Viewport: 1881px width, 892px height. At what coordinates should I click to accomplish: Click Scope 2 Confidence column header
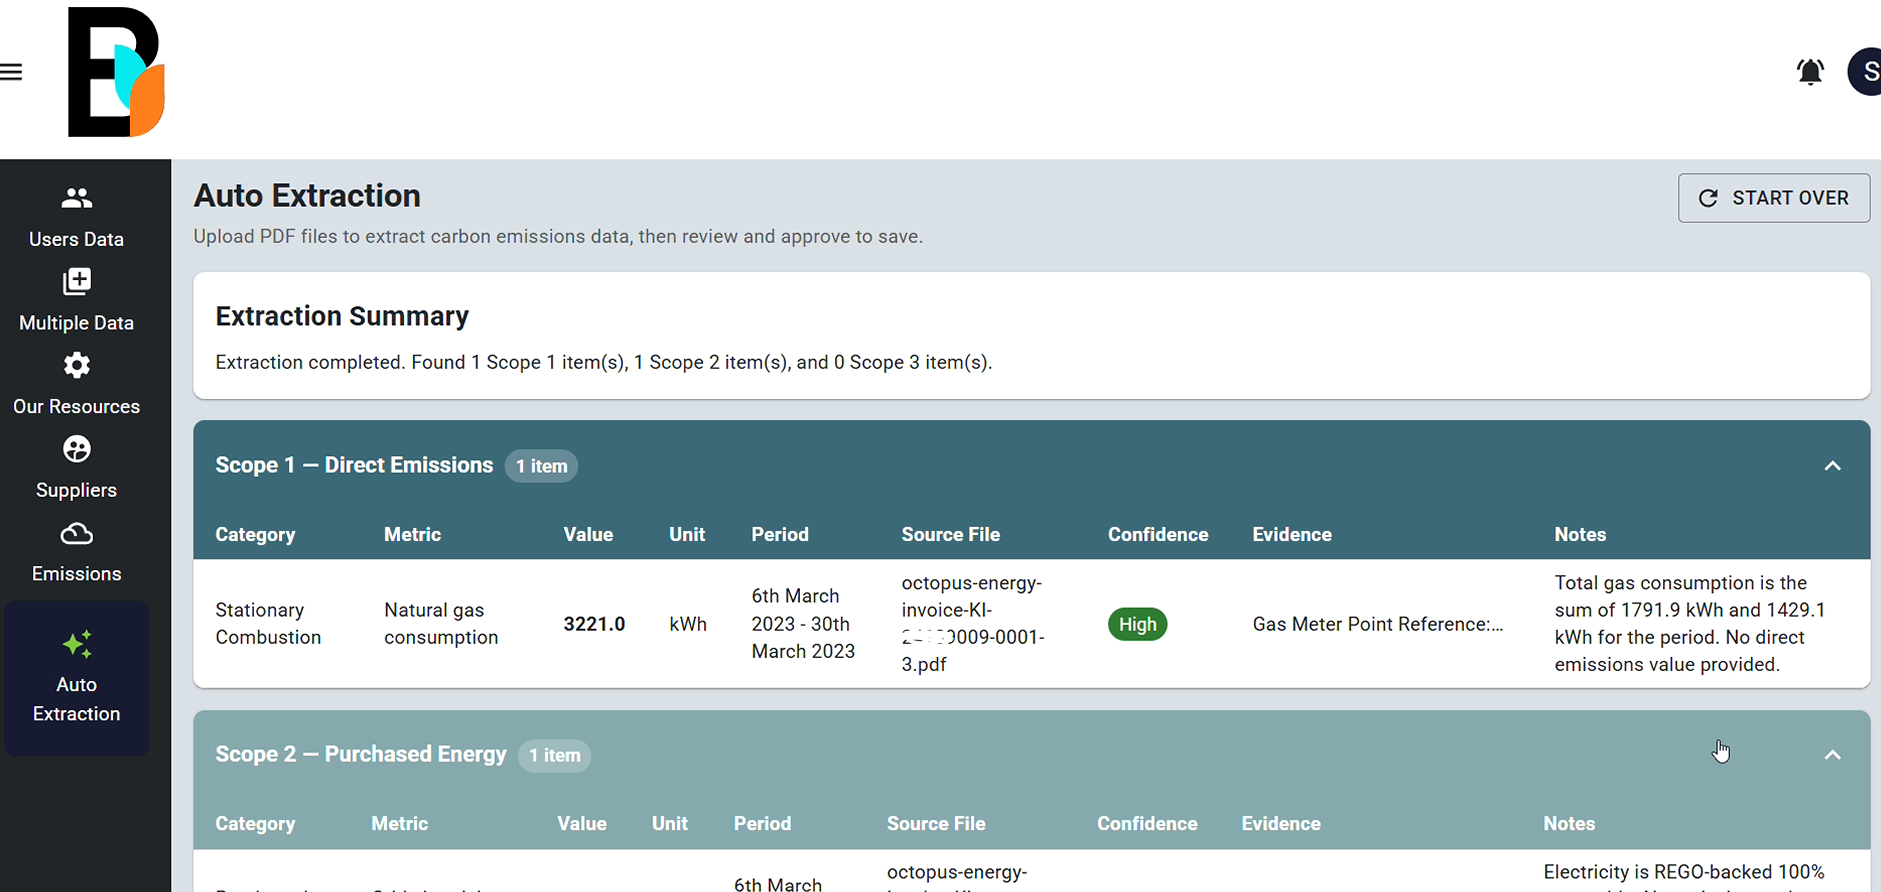(1147, 824)
